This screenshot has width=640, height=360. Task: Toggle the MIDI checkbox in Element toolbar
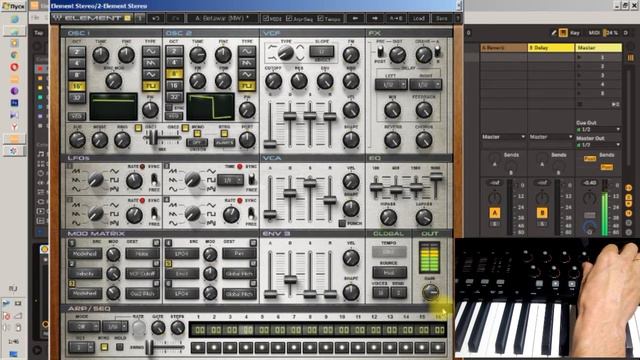click(266, 18)
